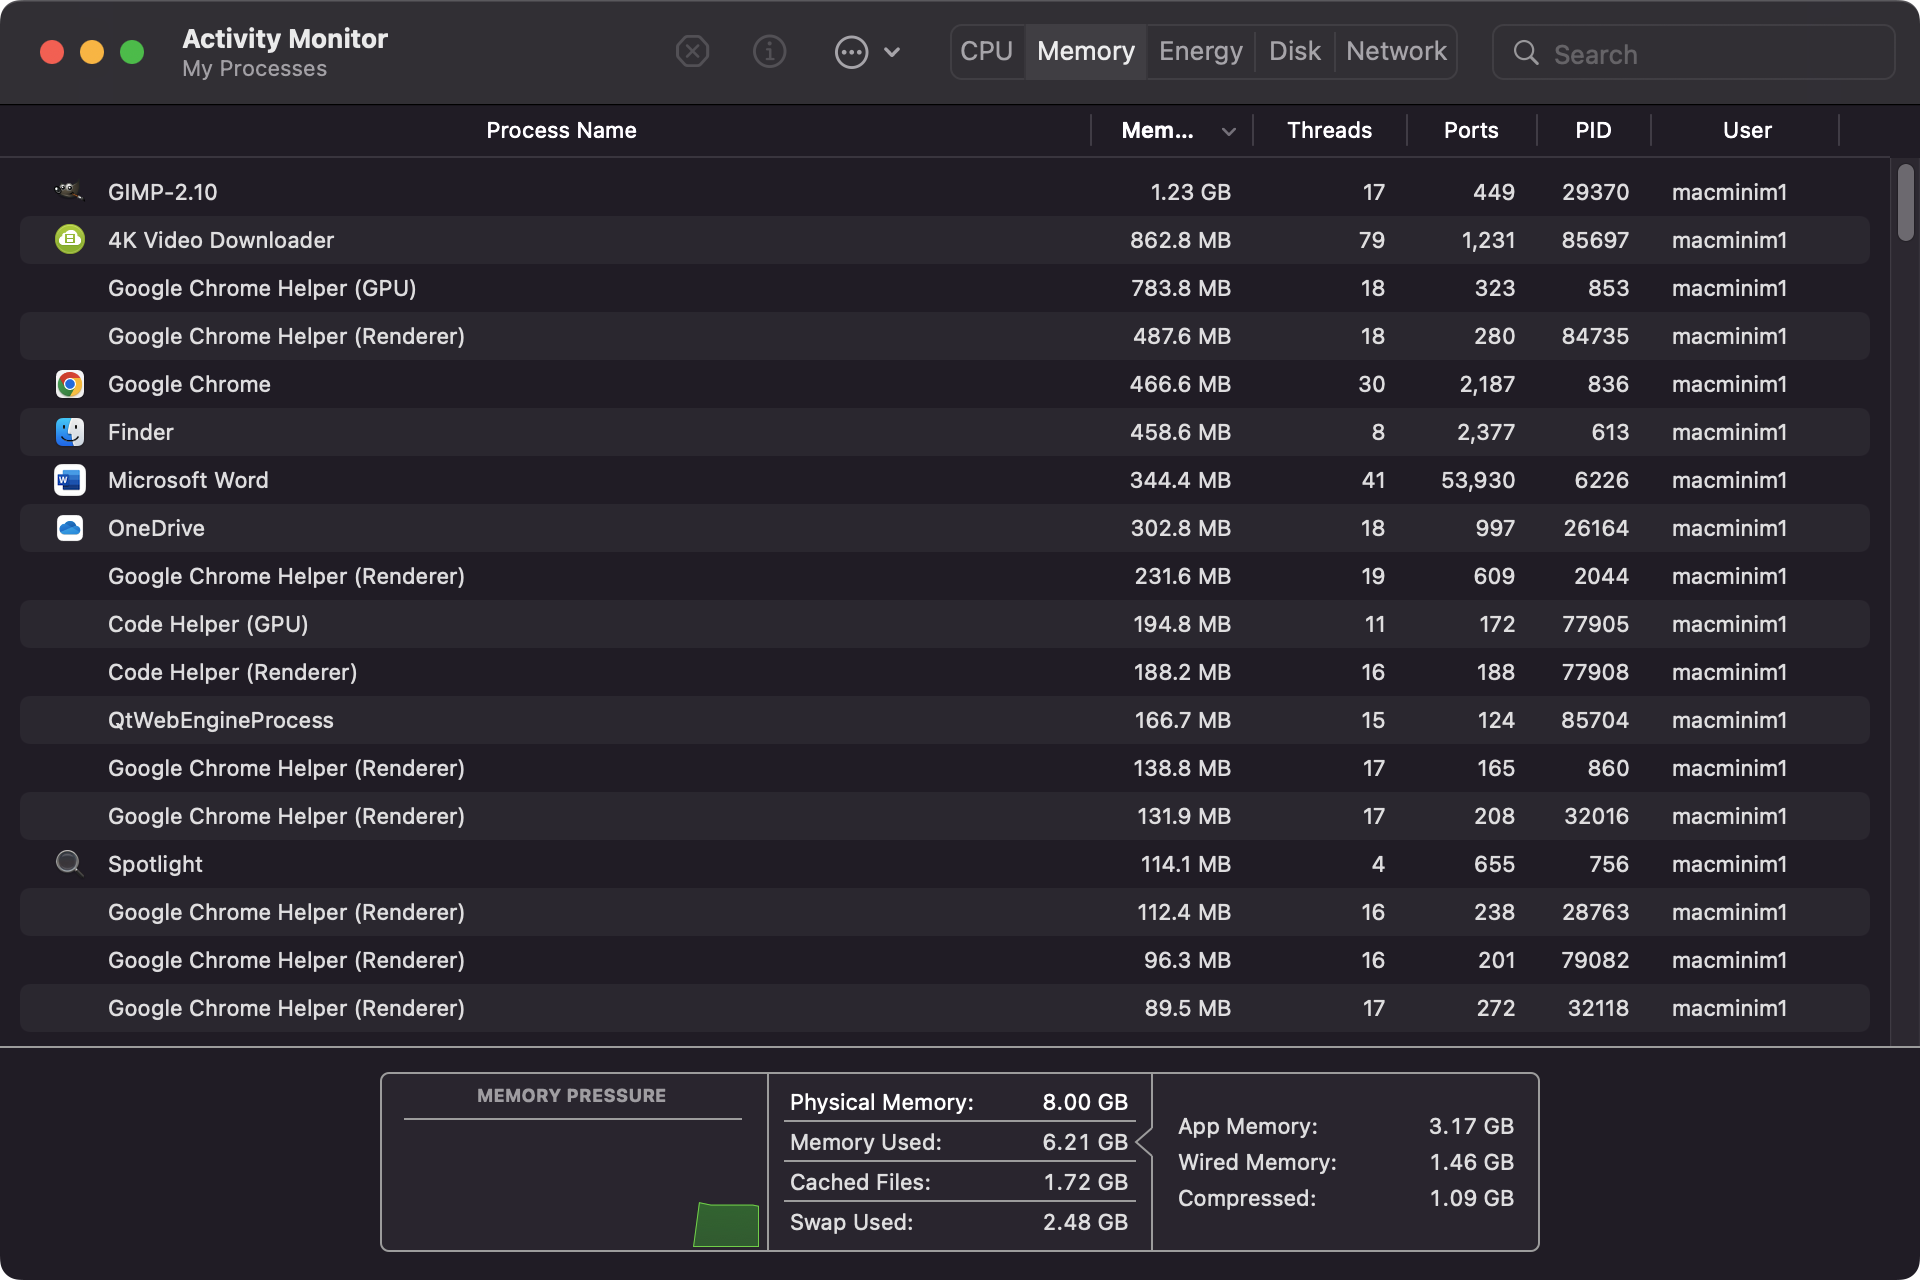Screen dimensions: 1920x1280
Task: Click the Stop process (X) toolbar icon
Action: coord(692,51)
